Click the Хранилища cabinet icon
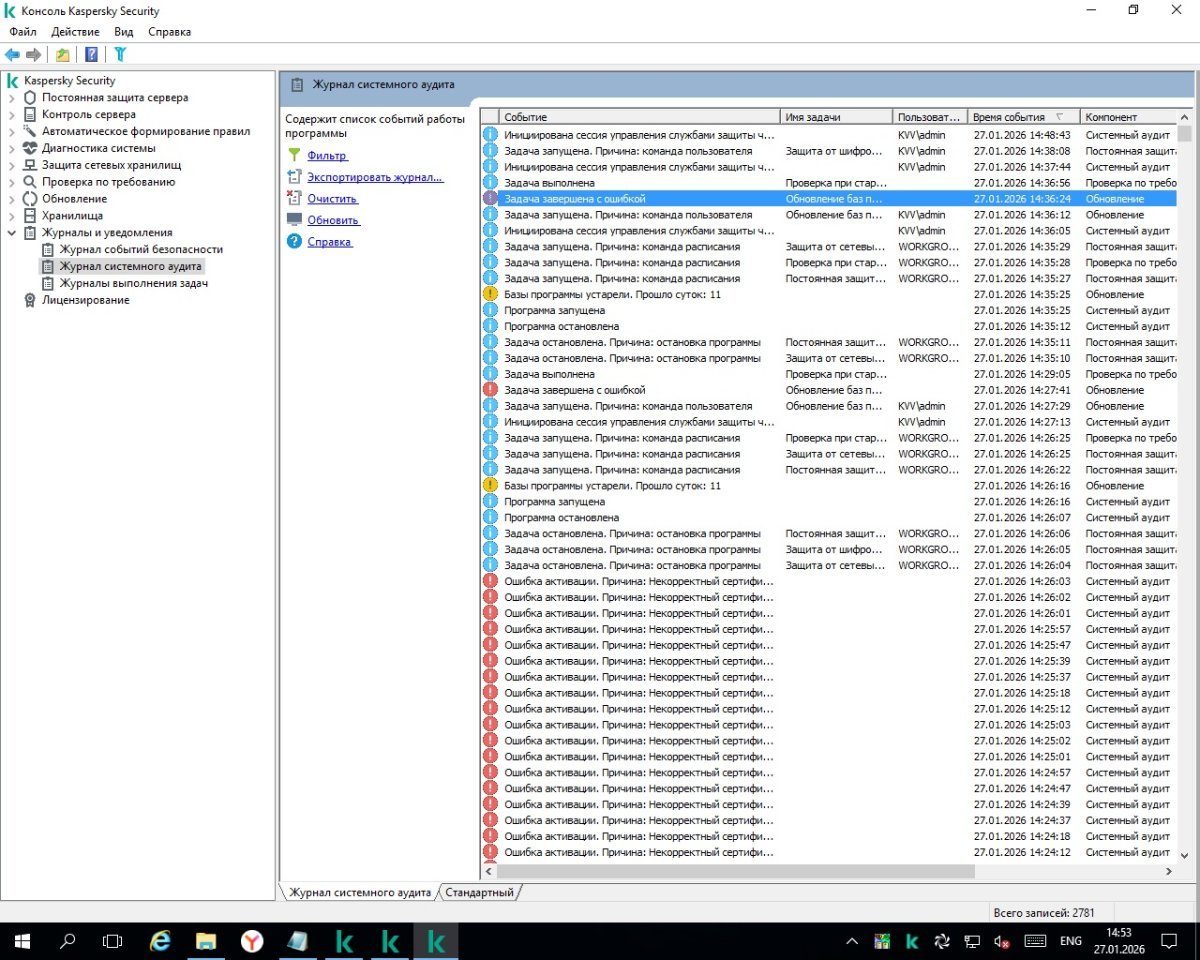Image resolution: width=1200 pixels, height=960 pixels. coord(30,216)
